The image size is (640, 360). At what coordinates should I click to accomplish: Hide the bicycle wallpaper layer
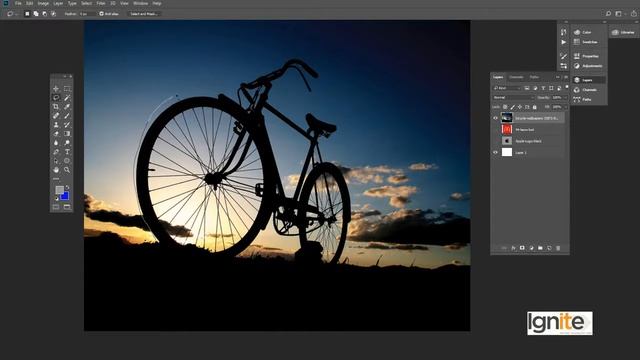[496, 118]
